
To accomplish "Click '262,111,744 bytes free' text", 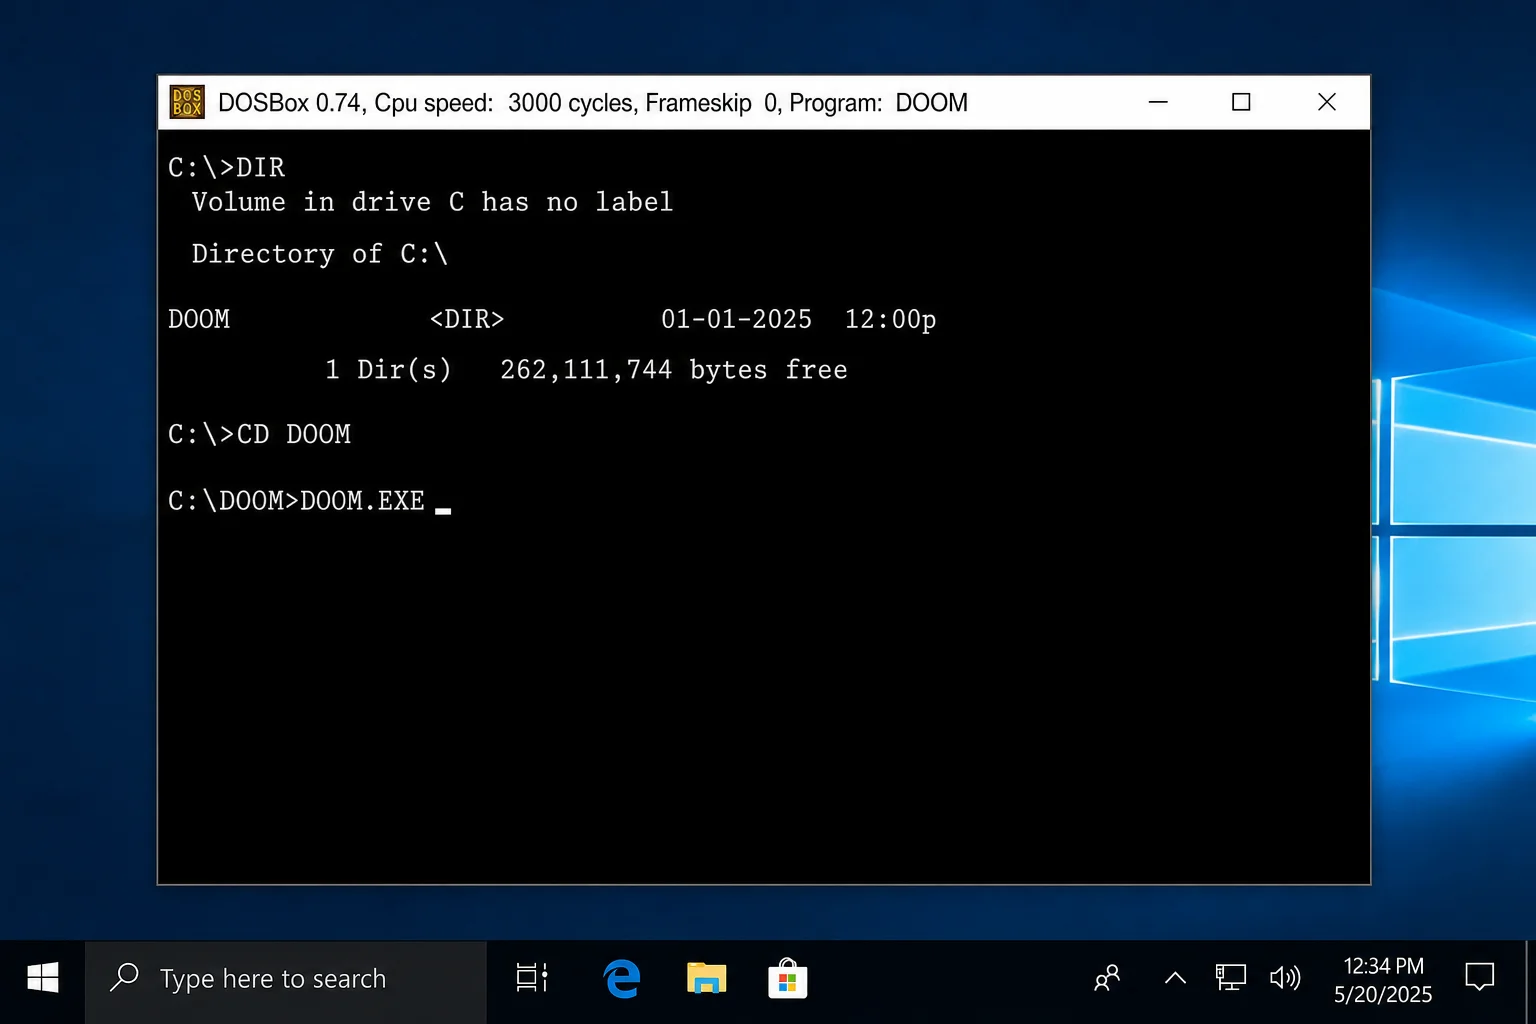I will [x=674, y=370].
